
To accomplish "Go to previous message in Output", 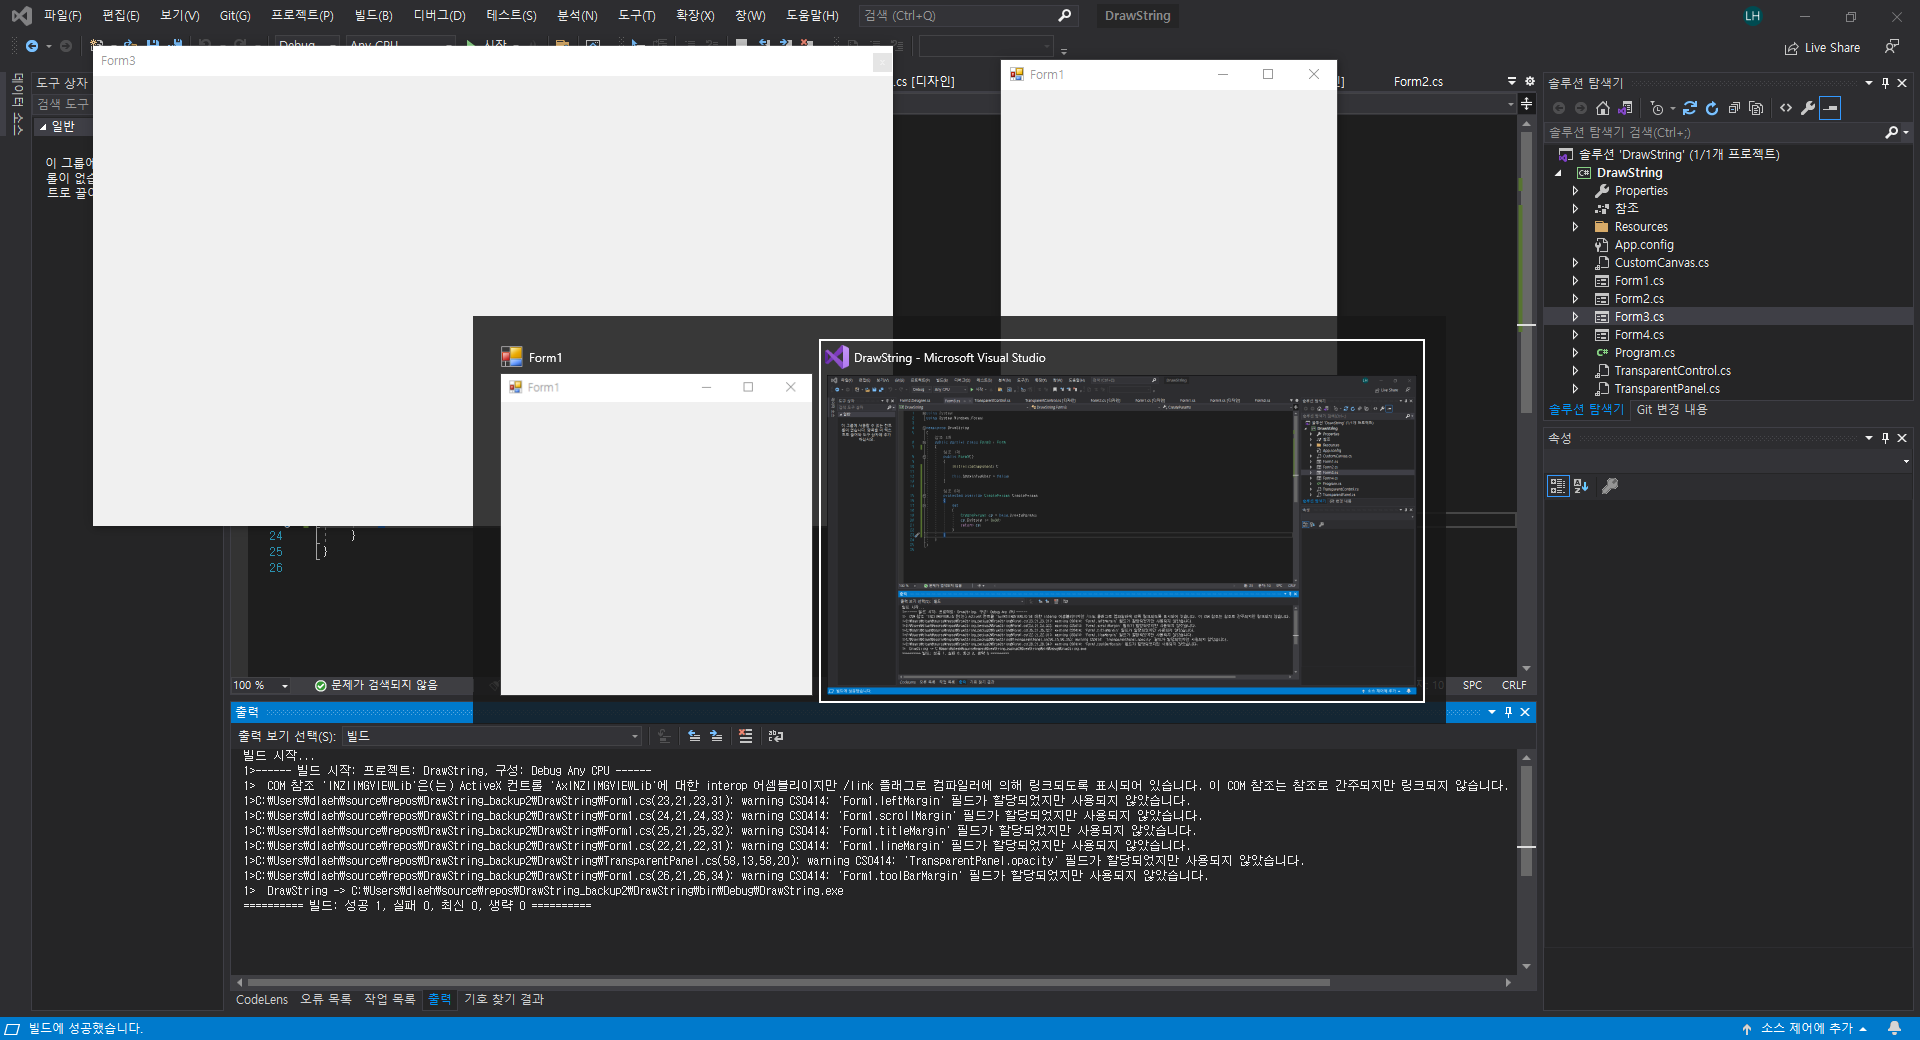I will (x=694, y=736).
